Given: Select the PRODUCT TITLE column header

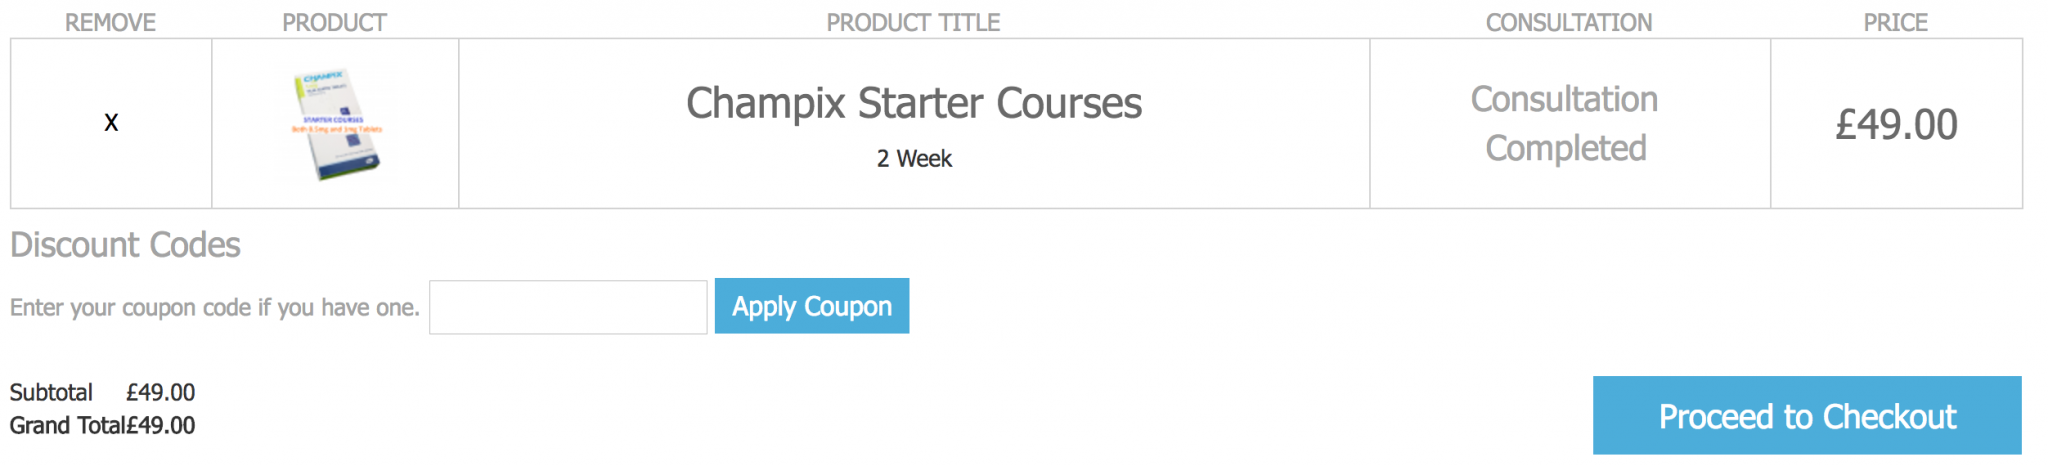Looking at the screenshot, I should (913, 22).
